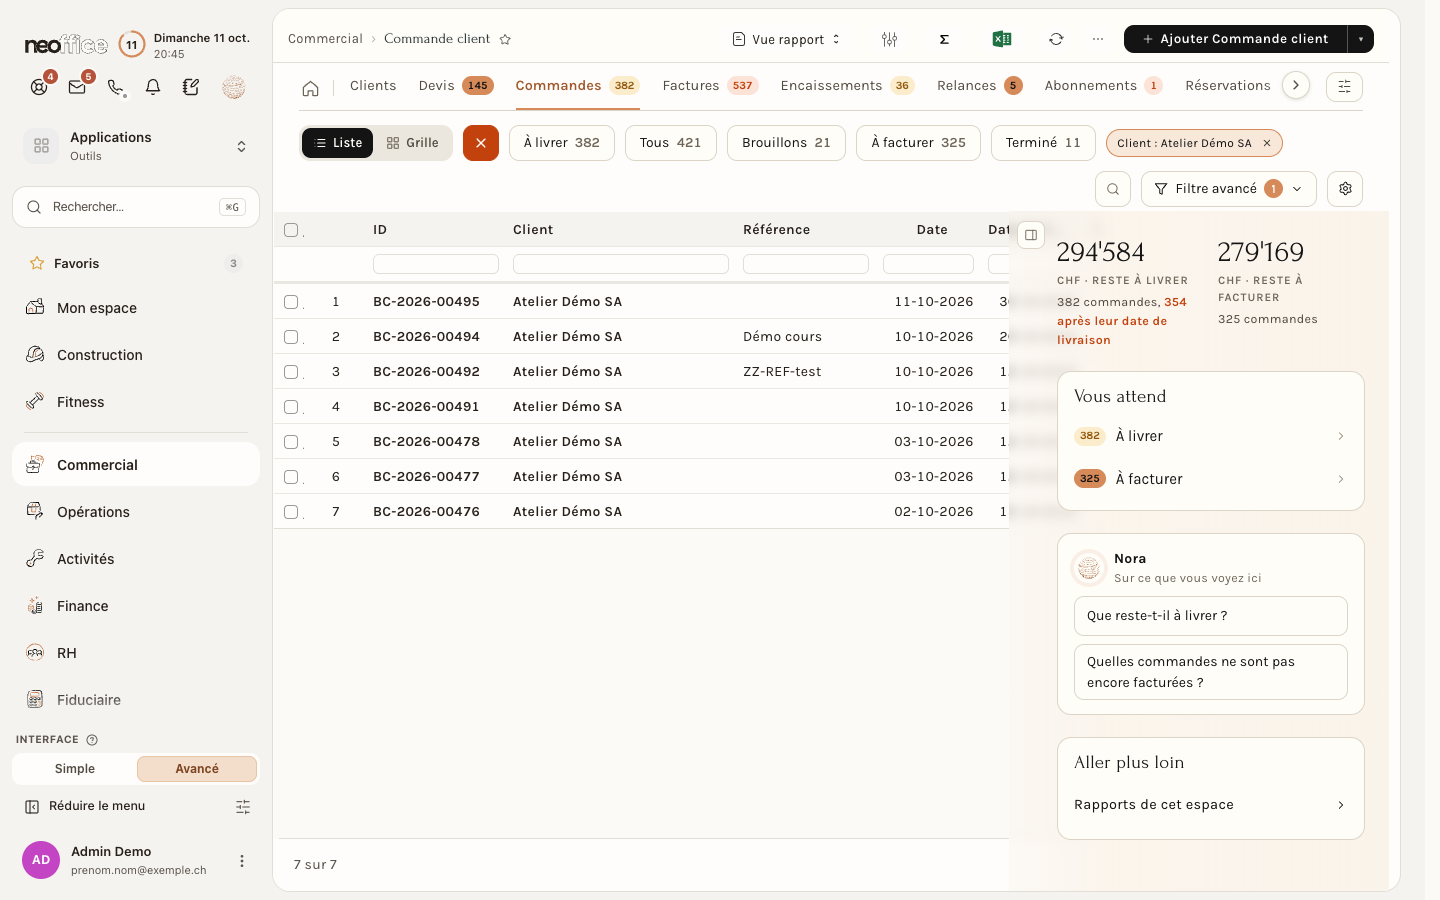Click the Client column filter field

coord(621,264)
